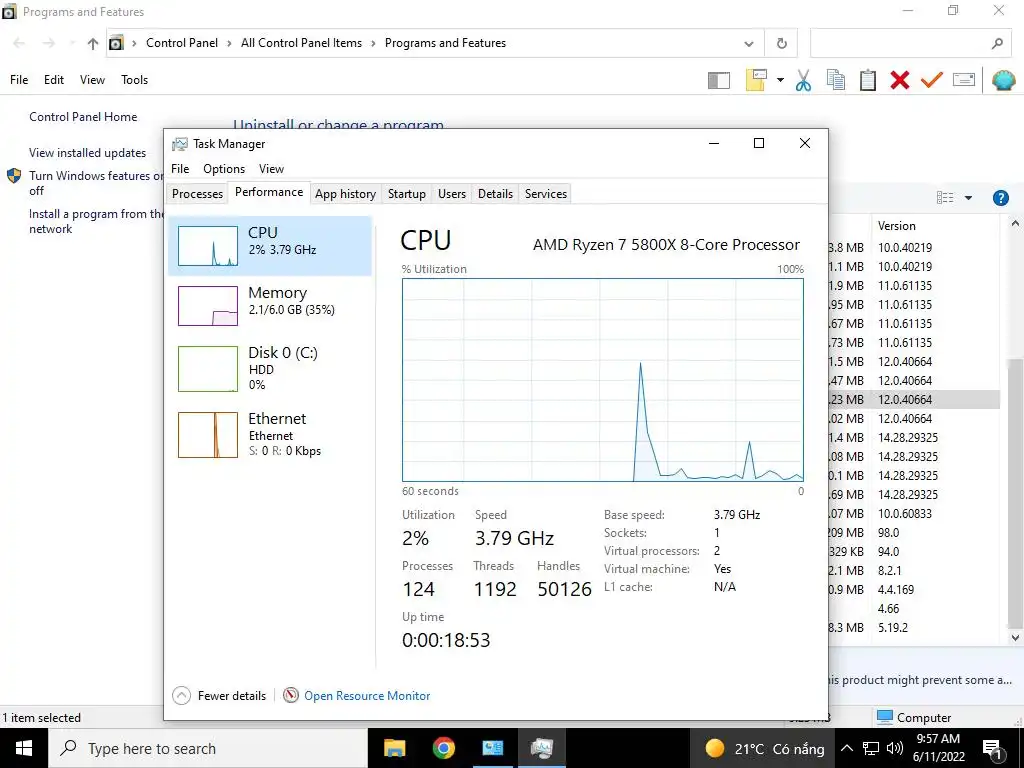The width and height of the screenshot is (1024, 768).
Task: Click the version 10.0.60833 cell
Action: [x=904, y=514]
